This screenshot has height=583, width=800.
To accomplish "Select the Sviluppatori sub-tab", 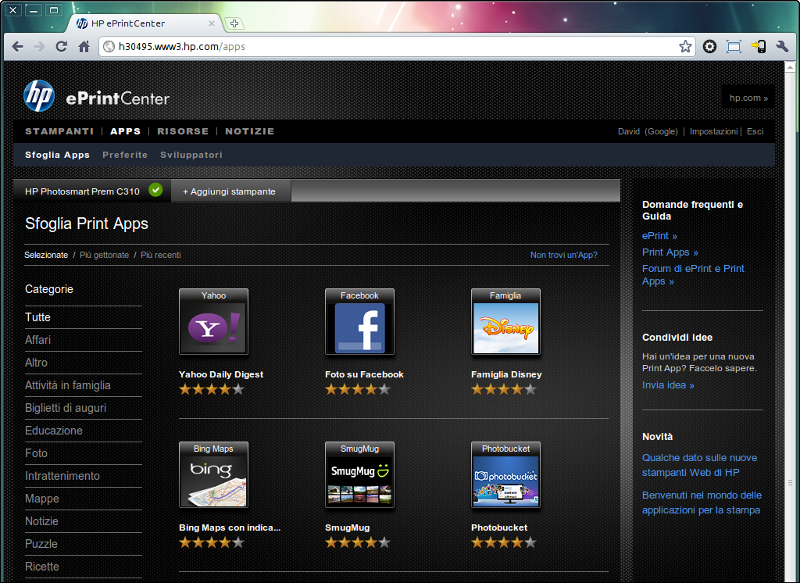I will [191, 155].
